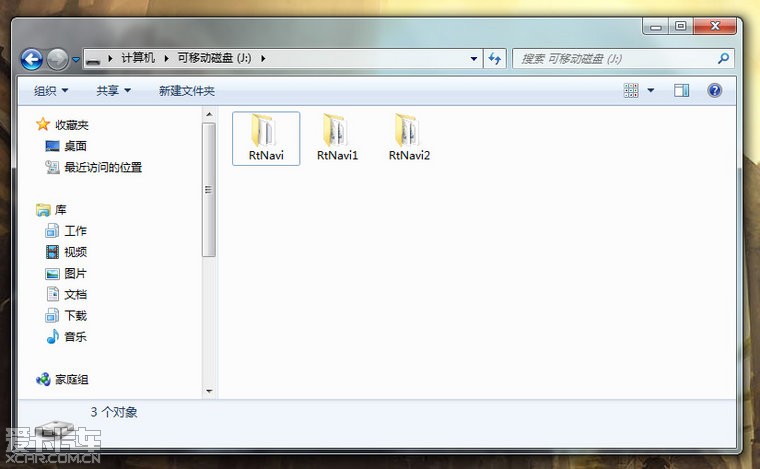The width and height of the screenshot is (760, 469).
Task: Click the navigation pane scrollbar thumb
Action: point(209,190)
